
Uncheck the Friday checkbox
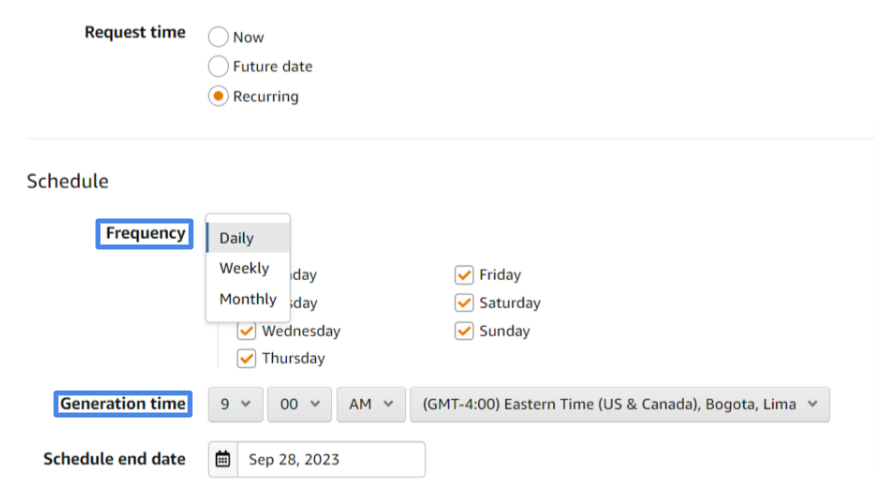(x=464, y=274)
